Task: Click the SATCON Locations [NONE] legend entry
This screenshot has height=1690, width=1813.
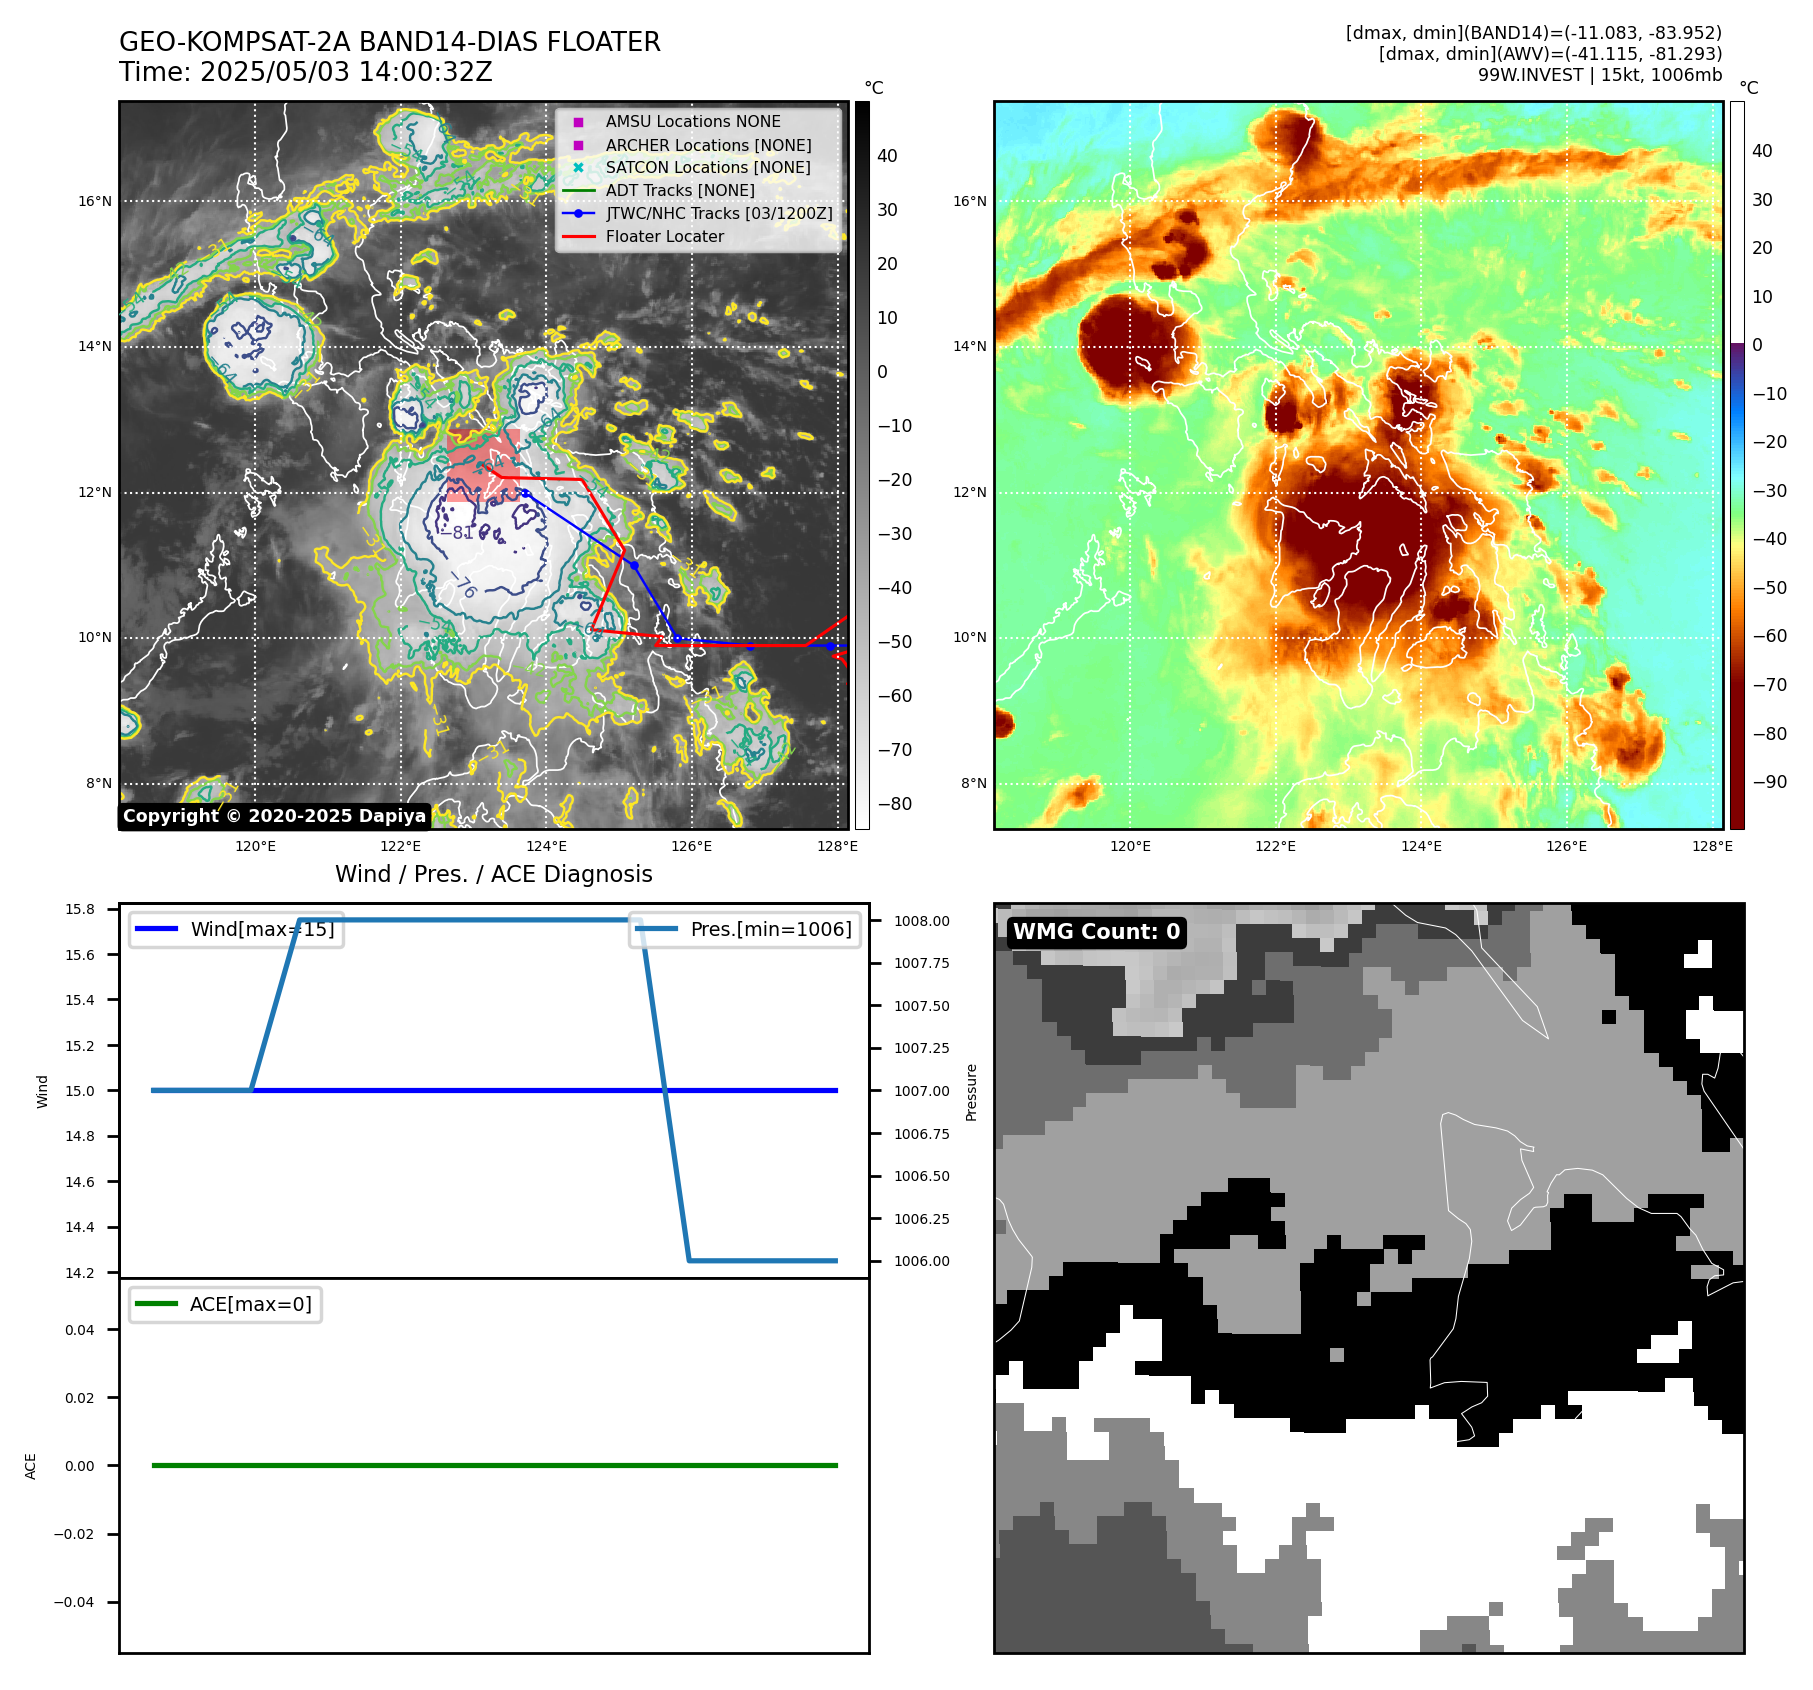Action: coord(708,167)
